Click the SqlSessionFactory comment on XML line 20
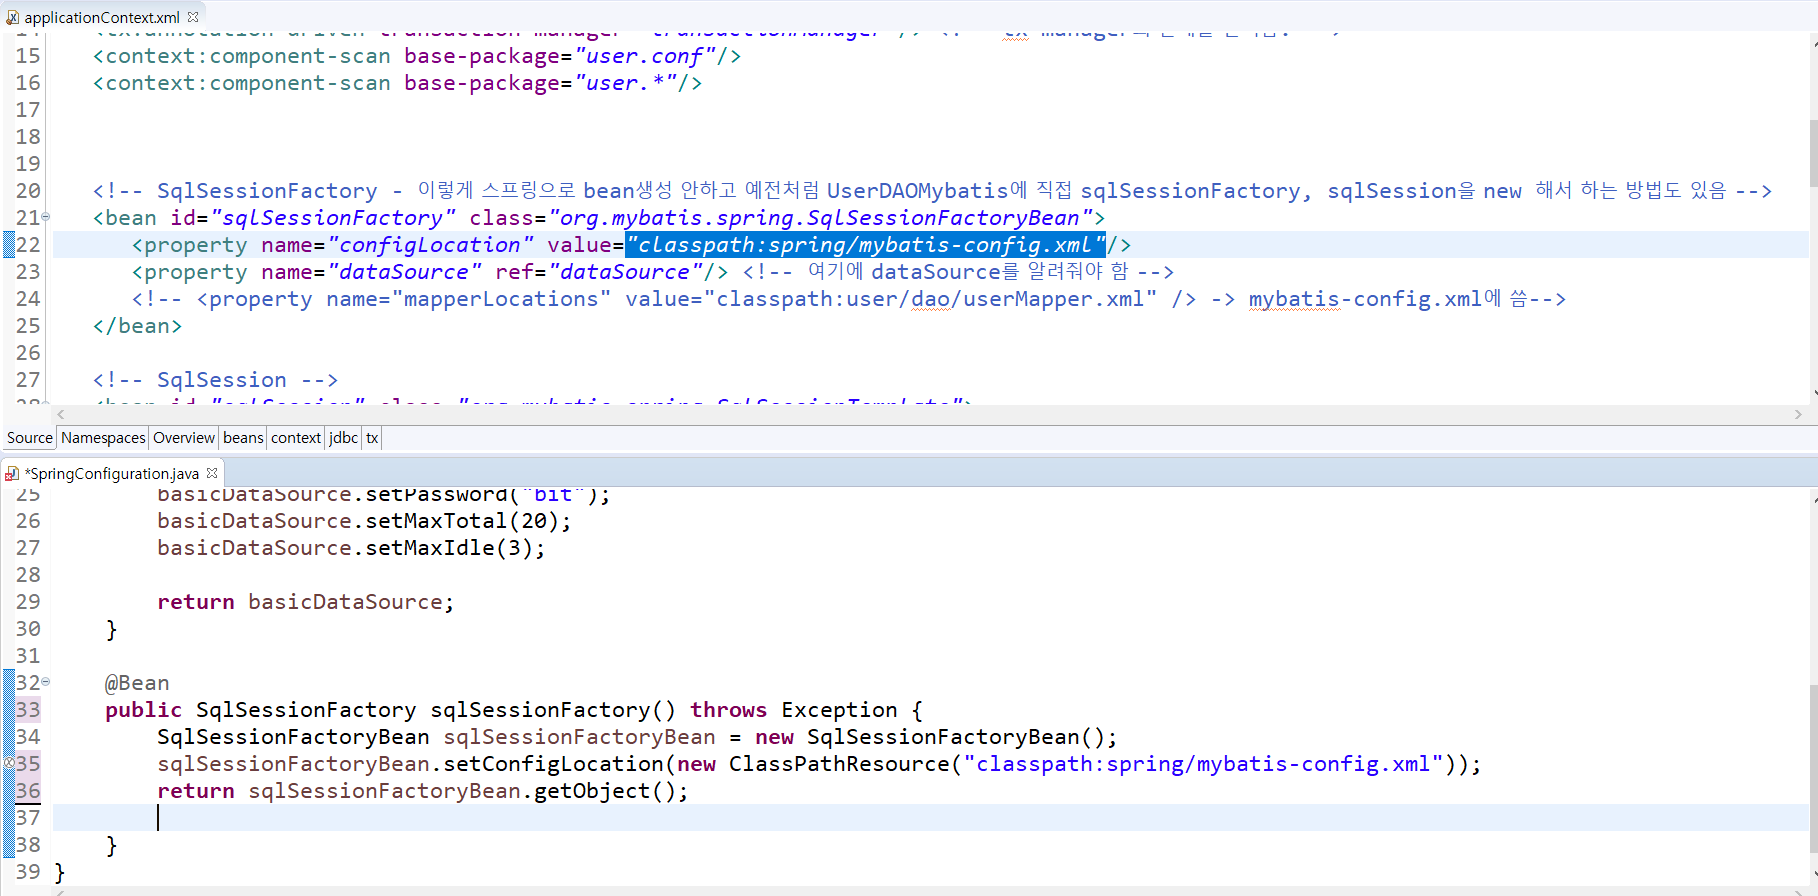Viewport: 1818px width, 896px height. (x=932, y=191)
